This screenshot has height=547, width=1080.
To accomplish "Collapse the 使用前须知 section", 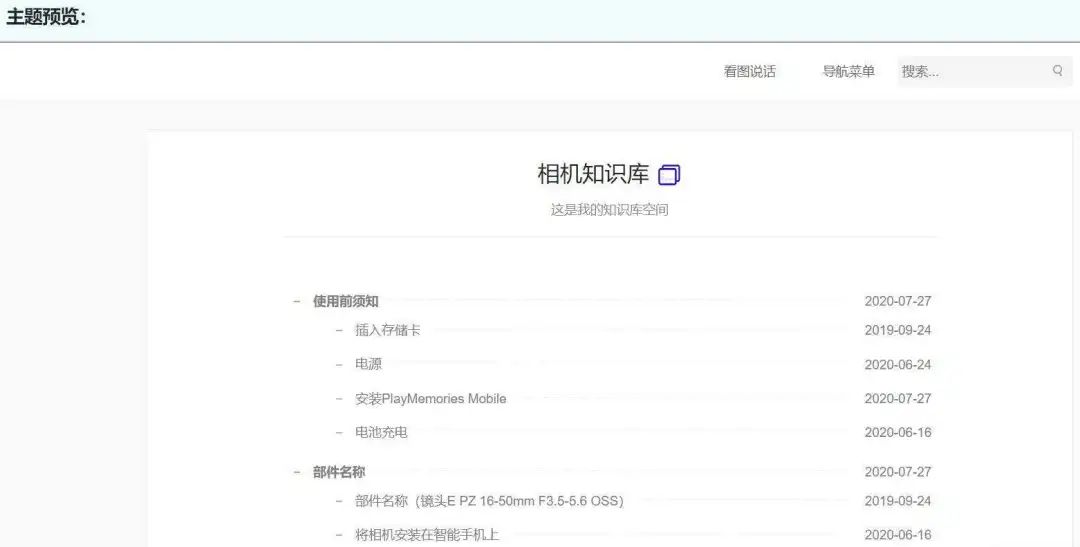I will 297,301.
